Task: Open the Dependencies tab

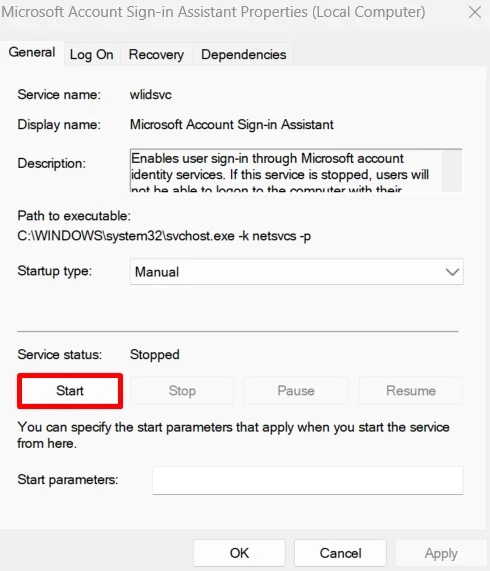Action: point(244,55)
